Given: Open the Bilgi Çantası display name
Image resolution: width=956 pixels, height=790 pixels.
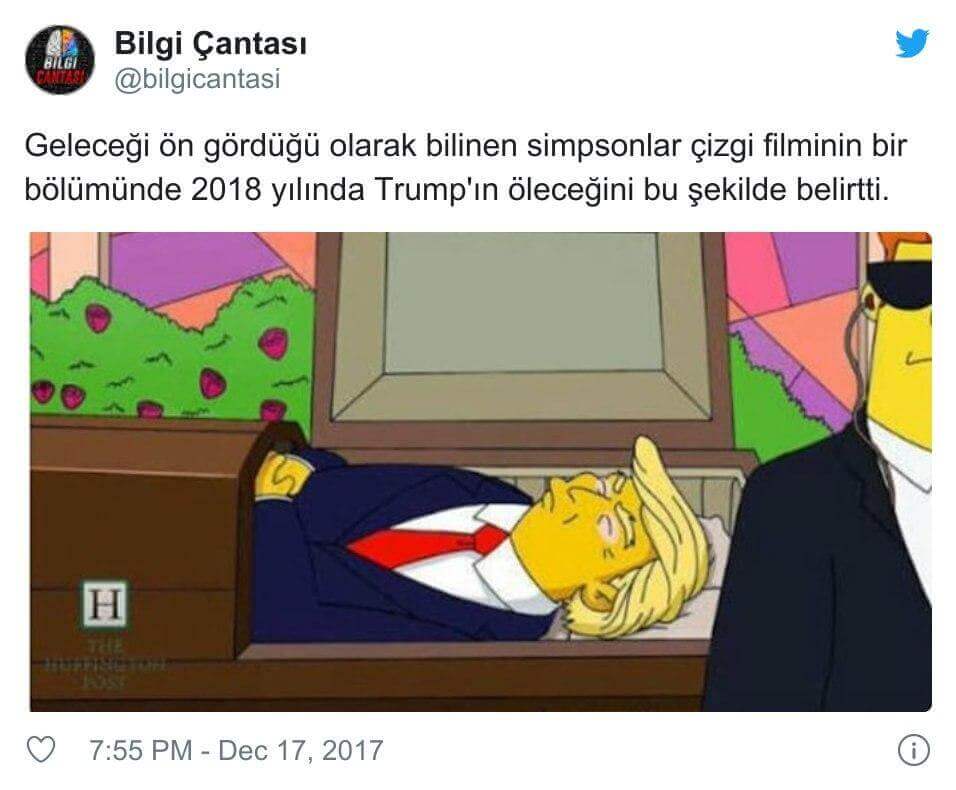Looking at the screenshot, I should click(x=210, y=43).
